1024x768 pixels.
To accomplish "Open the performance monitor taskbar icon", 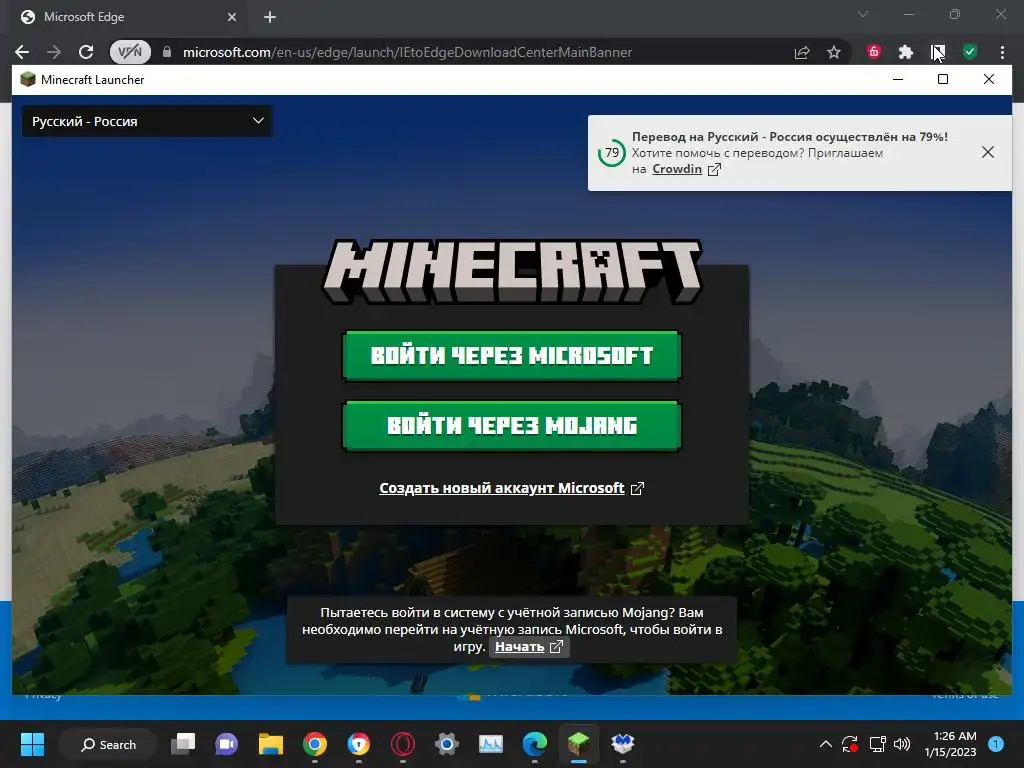I will click(x=490, y=744).
